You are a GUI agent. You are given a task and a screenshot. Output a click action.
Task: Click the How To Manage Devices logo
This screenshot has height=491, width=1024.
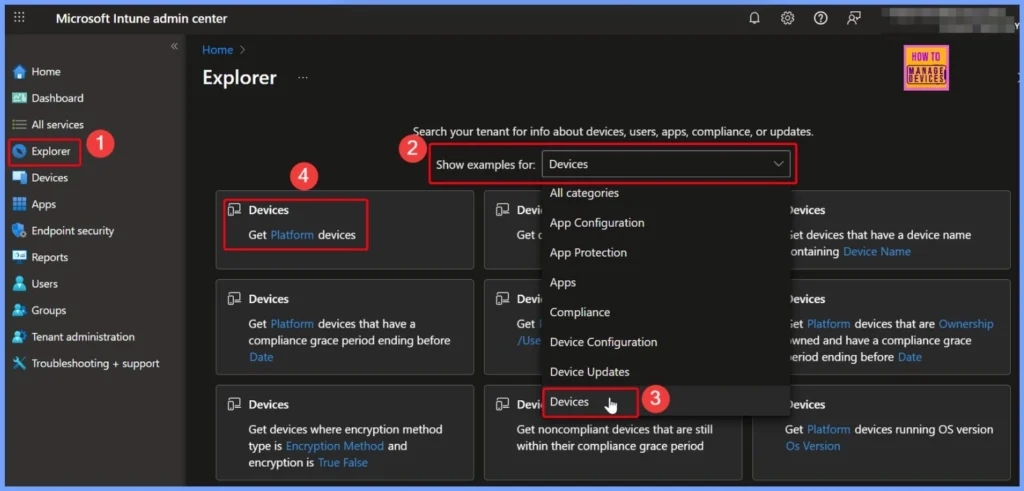926,67
